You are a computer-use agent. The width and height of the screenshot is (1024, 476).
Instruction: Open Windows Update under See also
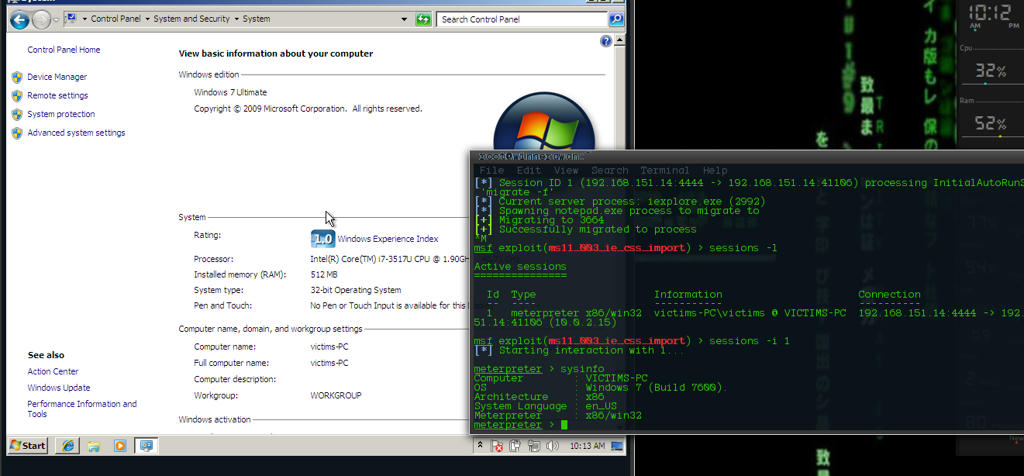tap(59, 388)
